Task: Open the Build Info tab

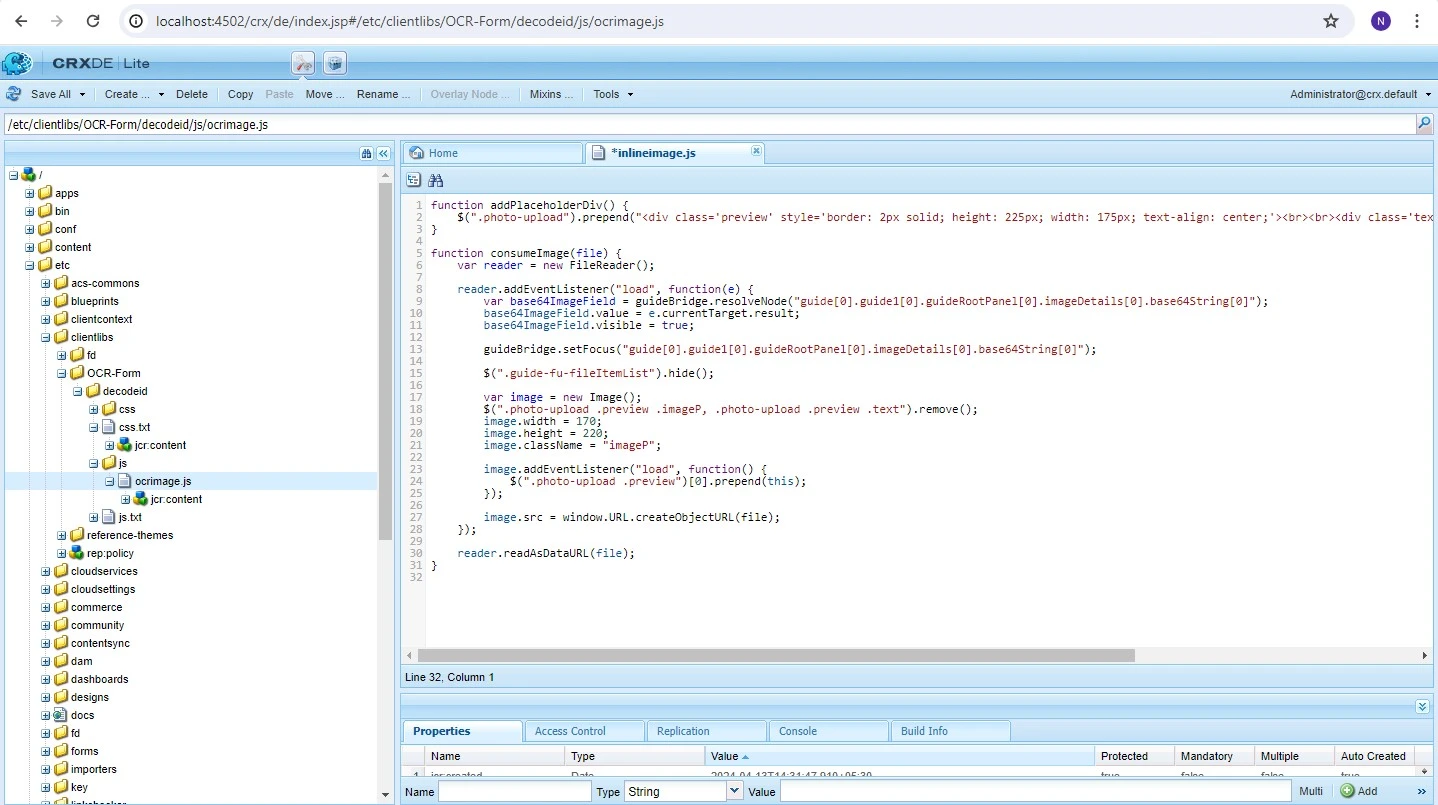Action: tap(950, 731)
